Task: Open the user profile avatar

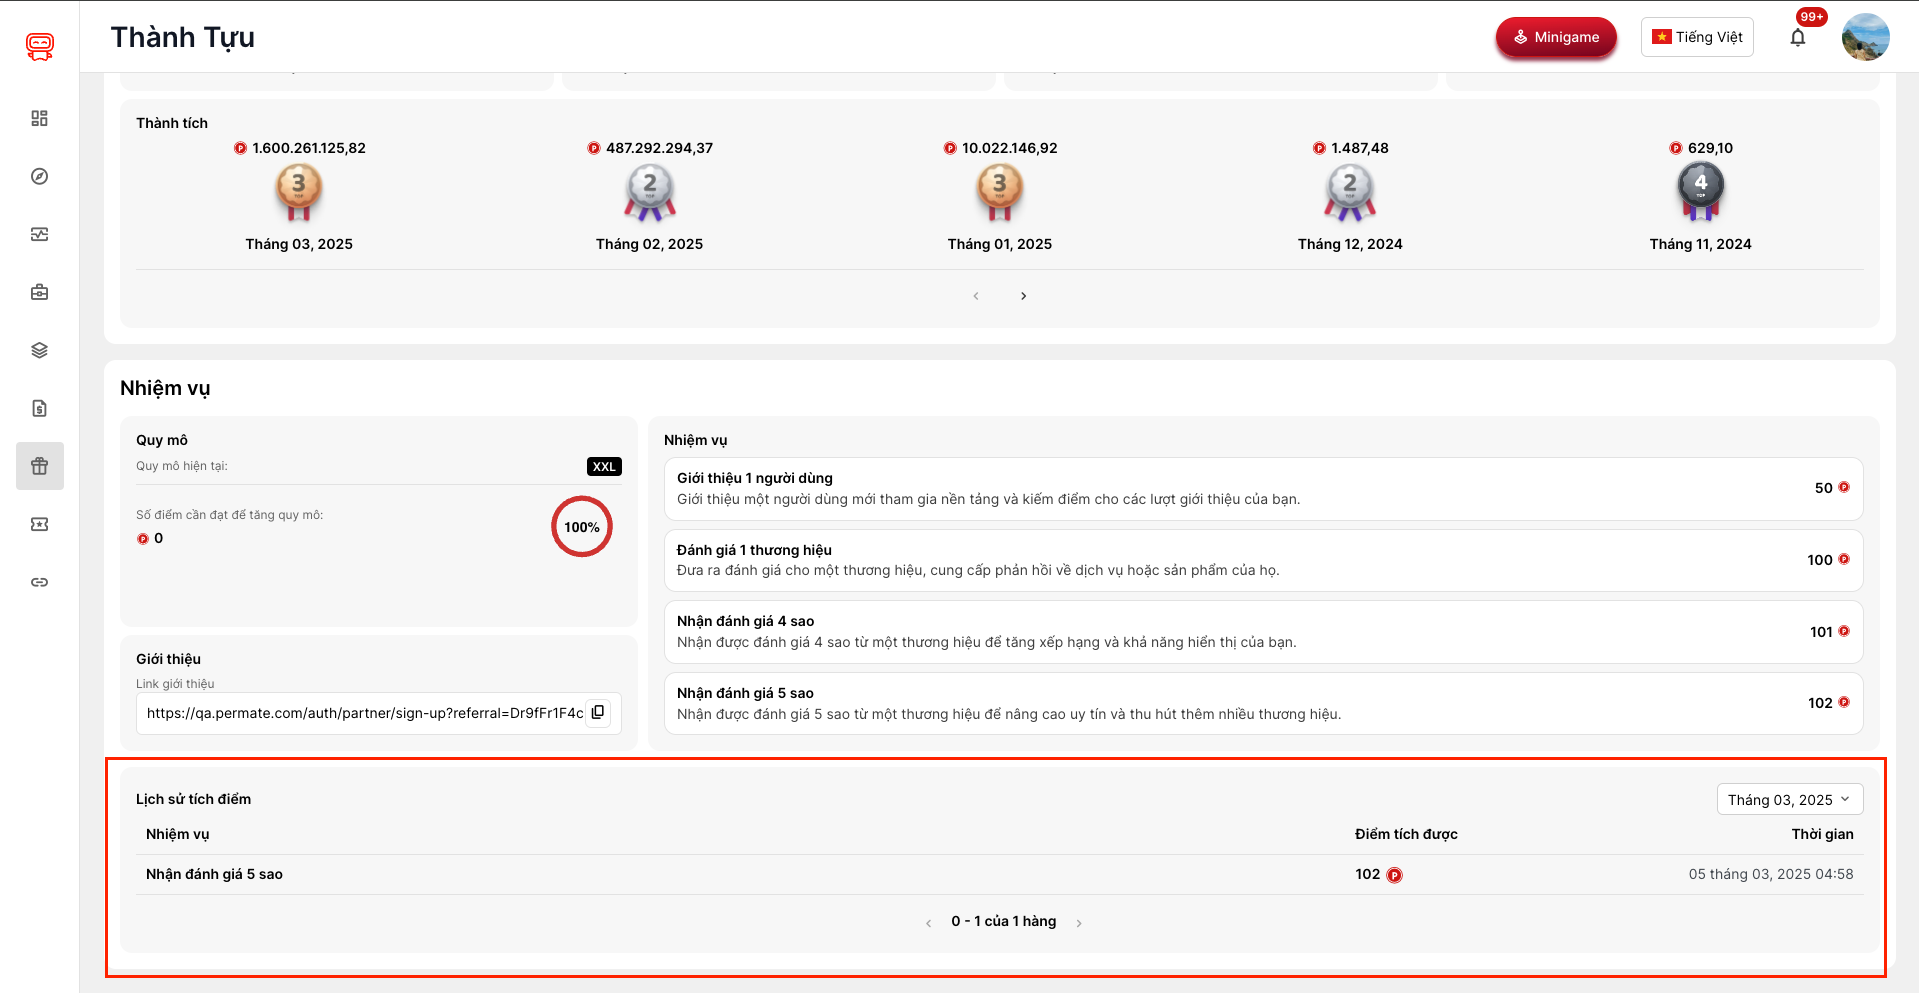Action: click(1865, 38)
